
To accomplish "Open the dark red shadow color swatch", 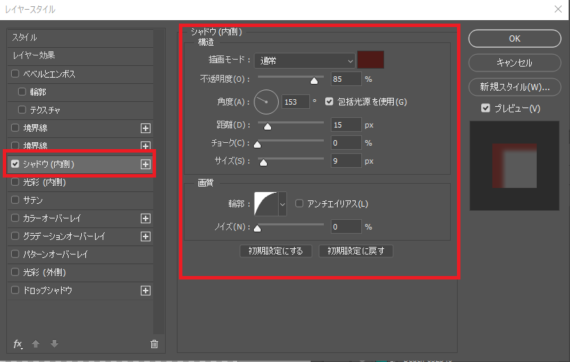I will [370, 60].
